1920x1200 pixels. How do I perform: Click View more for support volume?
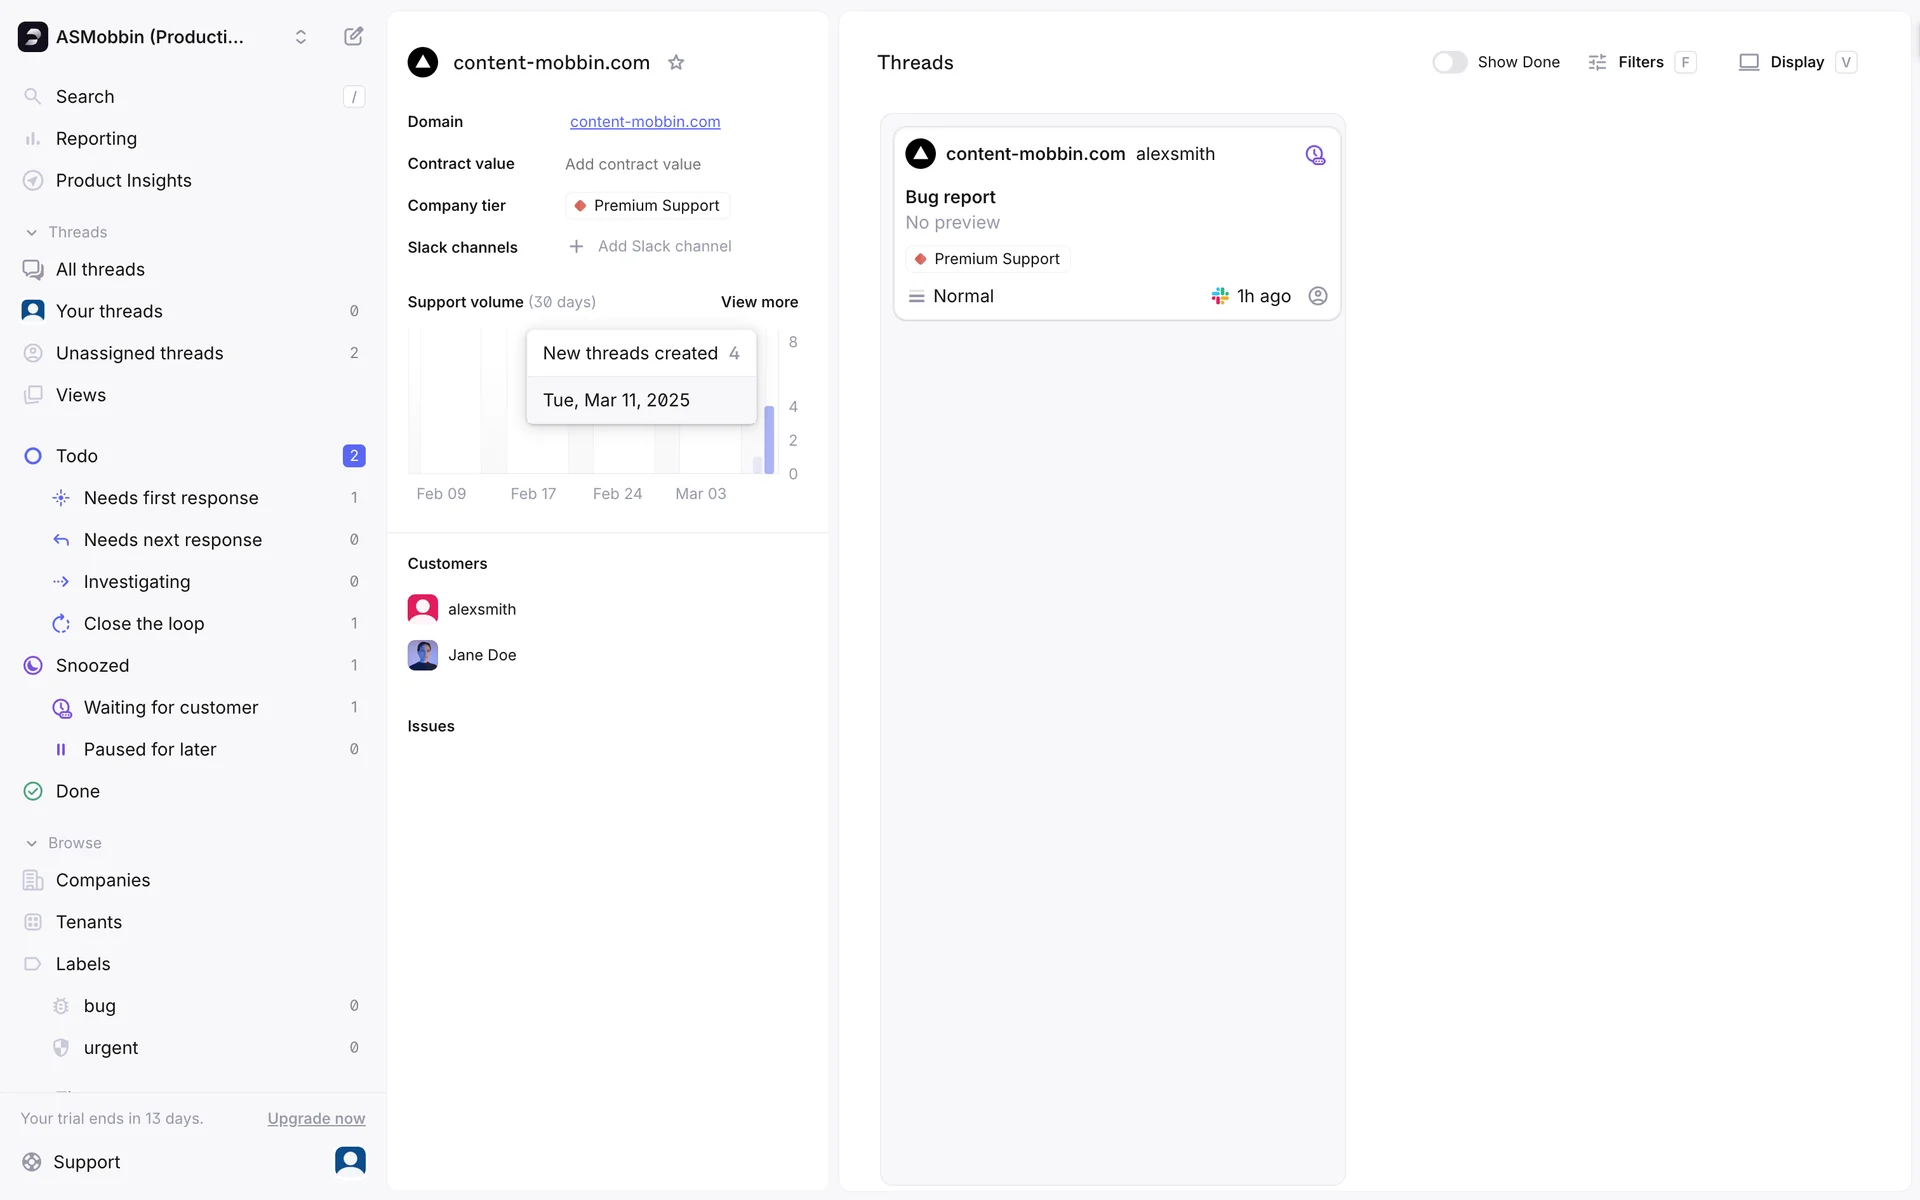[759, 302]
